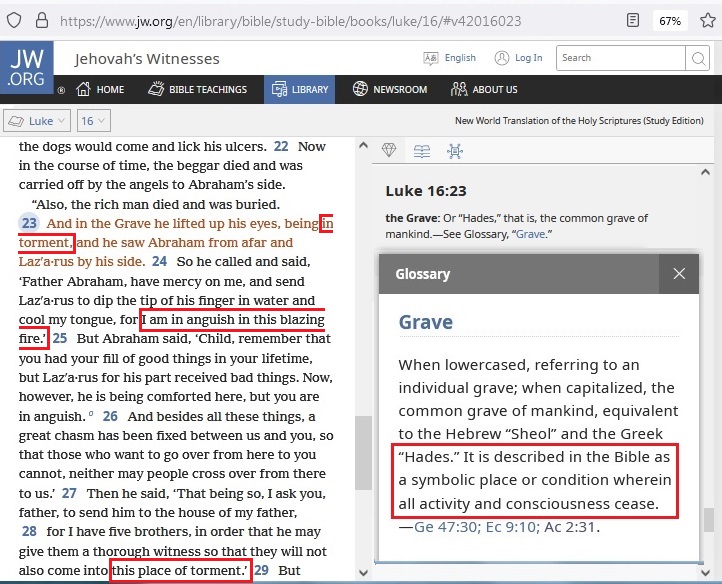Open the Ge 47:30 scripture reference

click(445, 526)
